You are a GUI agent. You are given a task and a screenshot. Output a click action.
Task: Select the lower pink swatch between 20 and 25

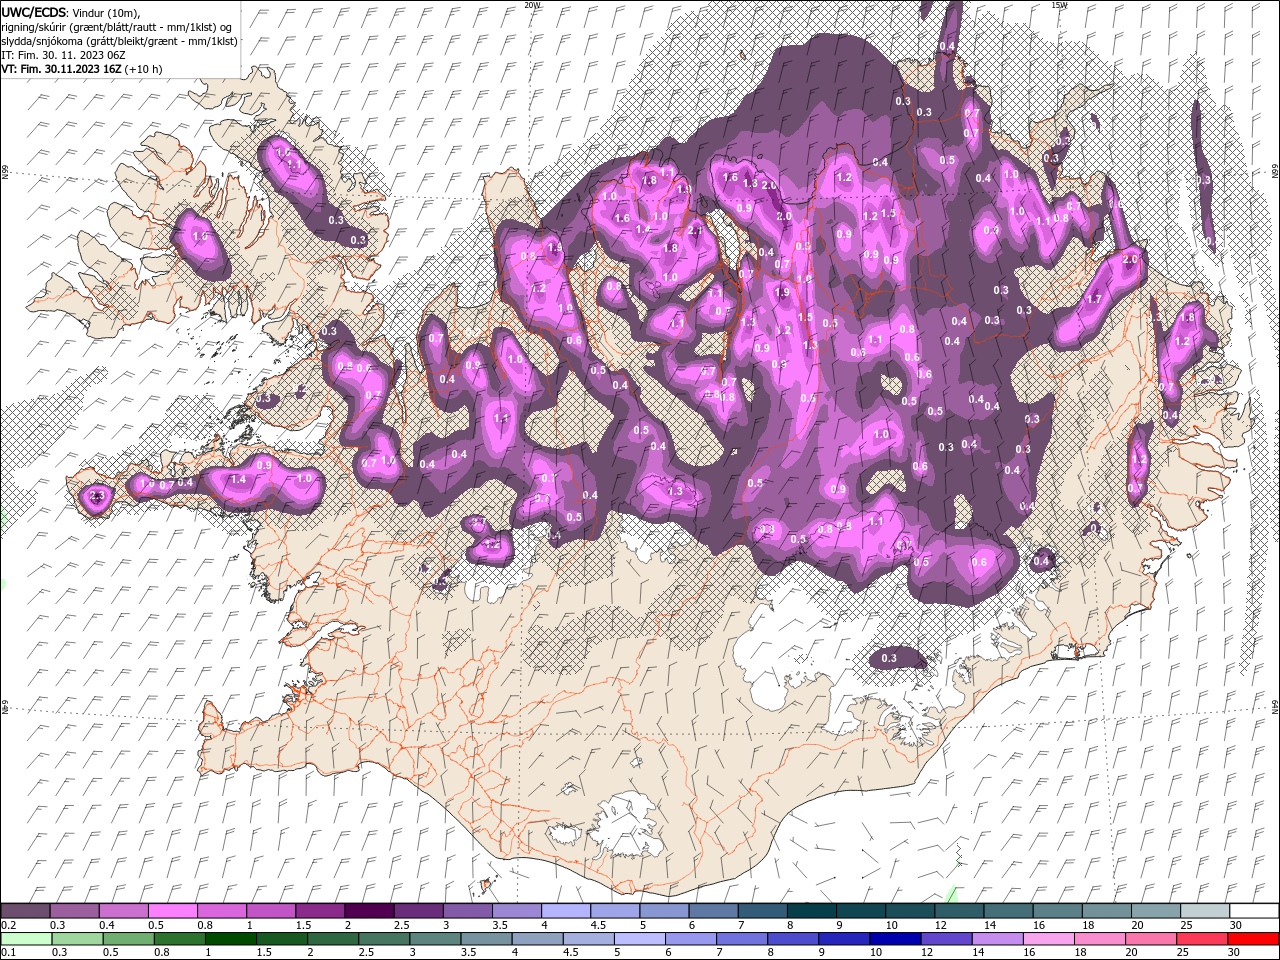(1152, 939)
